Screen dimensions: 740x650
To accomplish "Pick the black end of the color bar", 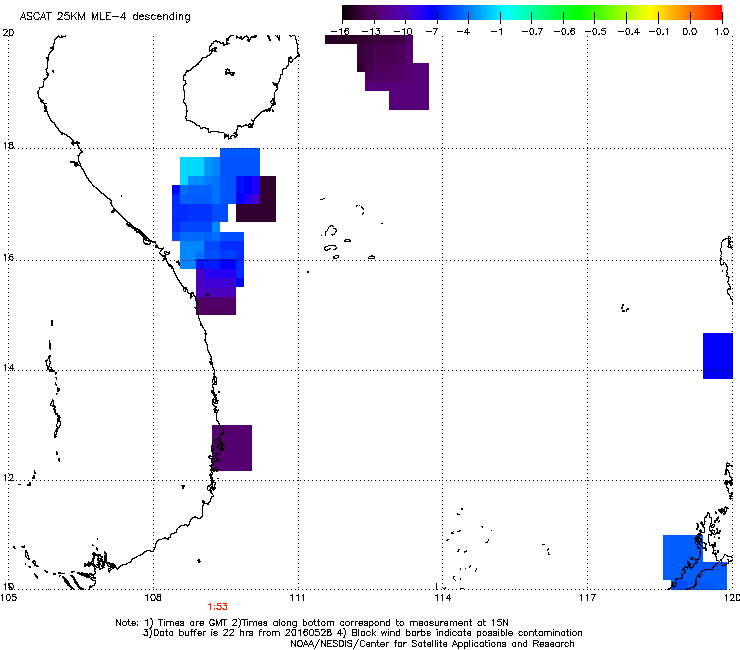I will tap(349, 13).
